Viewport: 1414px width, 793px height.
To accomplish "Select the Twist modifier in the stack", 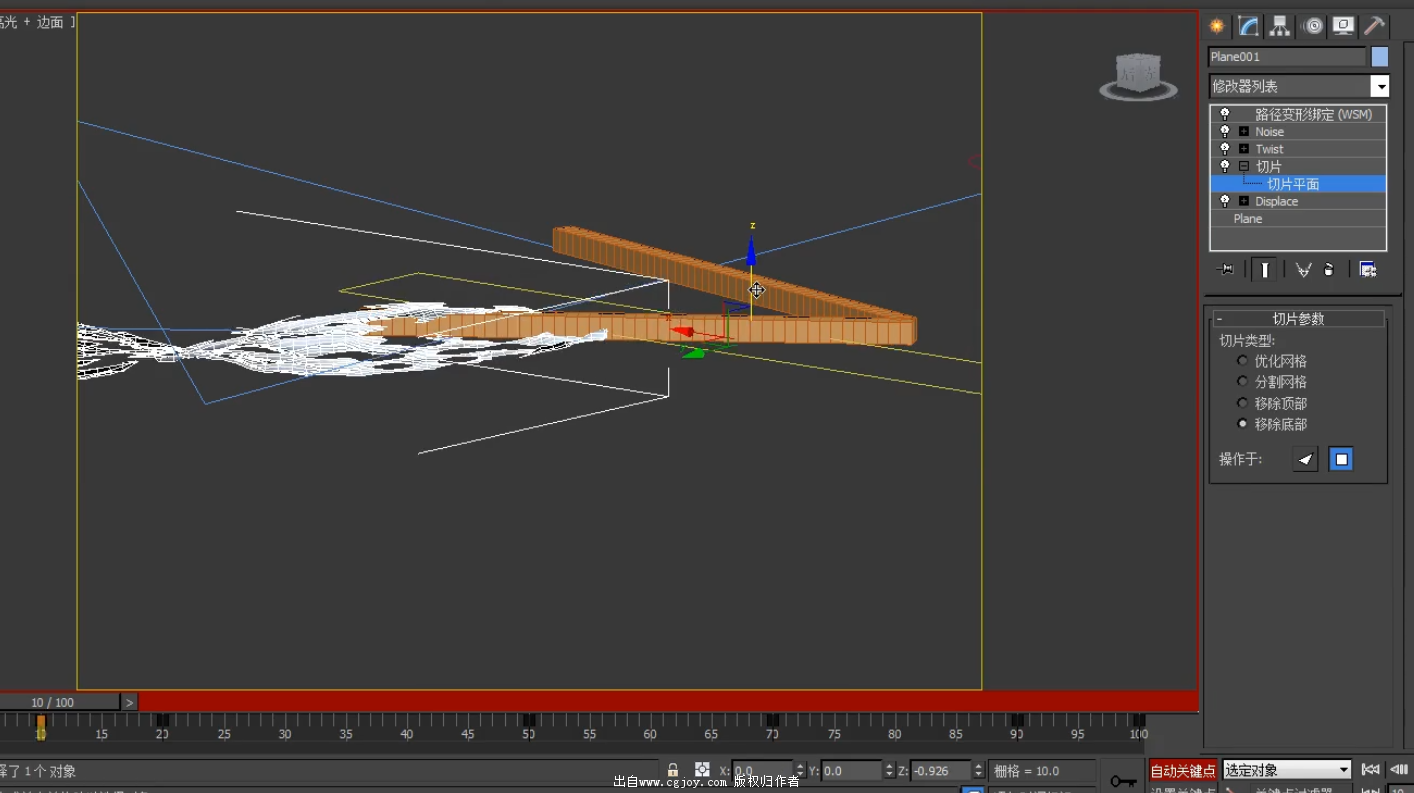I will [x=1269, y=149].
